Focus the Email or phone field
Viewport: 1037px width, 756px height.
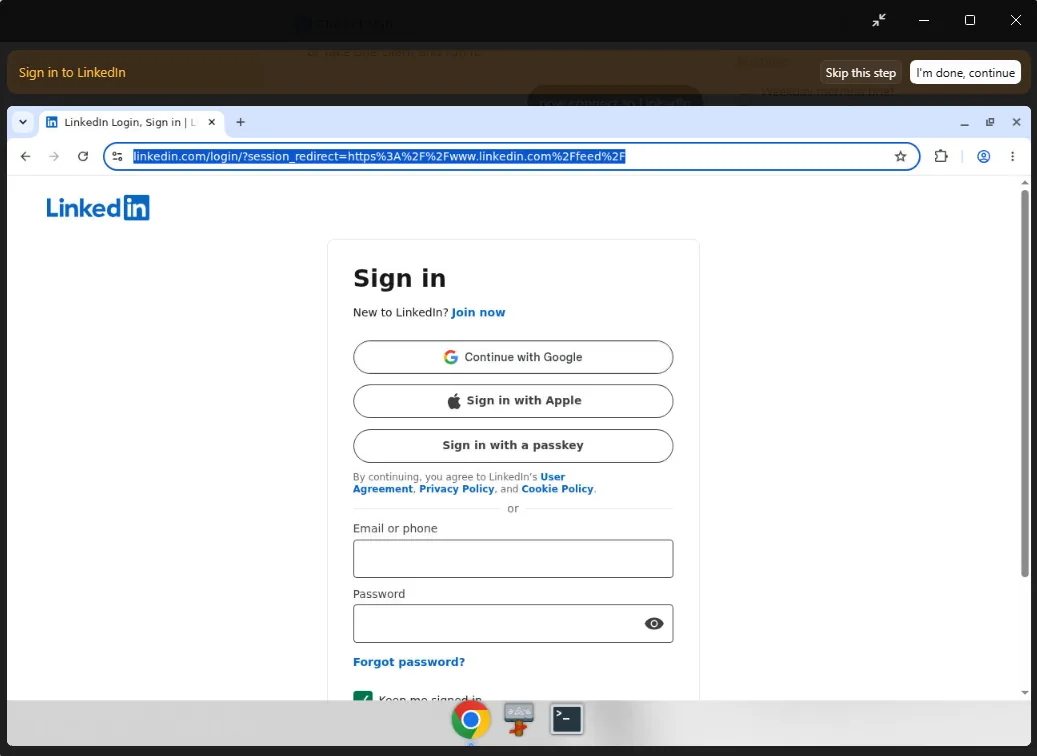[x=513, y=559]
